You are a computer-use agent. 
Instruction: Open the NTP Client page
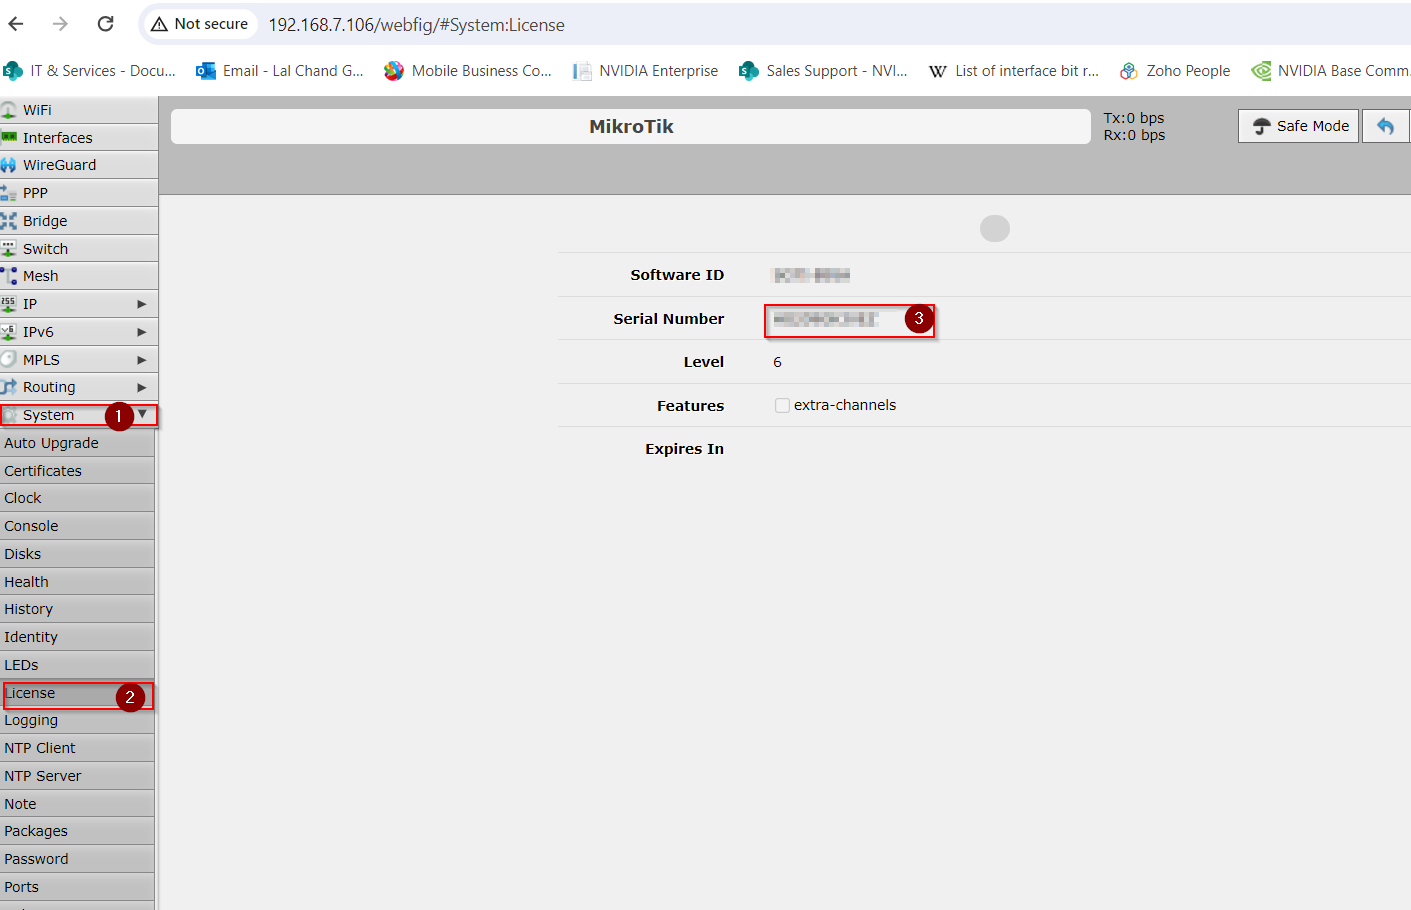[77, 748]
